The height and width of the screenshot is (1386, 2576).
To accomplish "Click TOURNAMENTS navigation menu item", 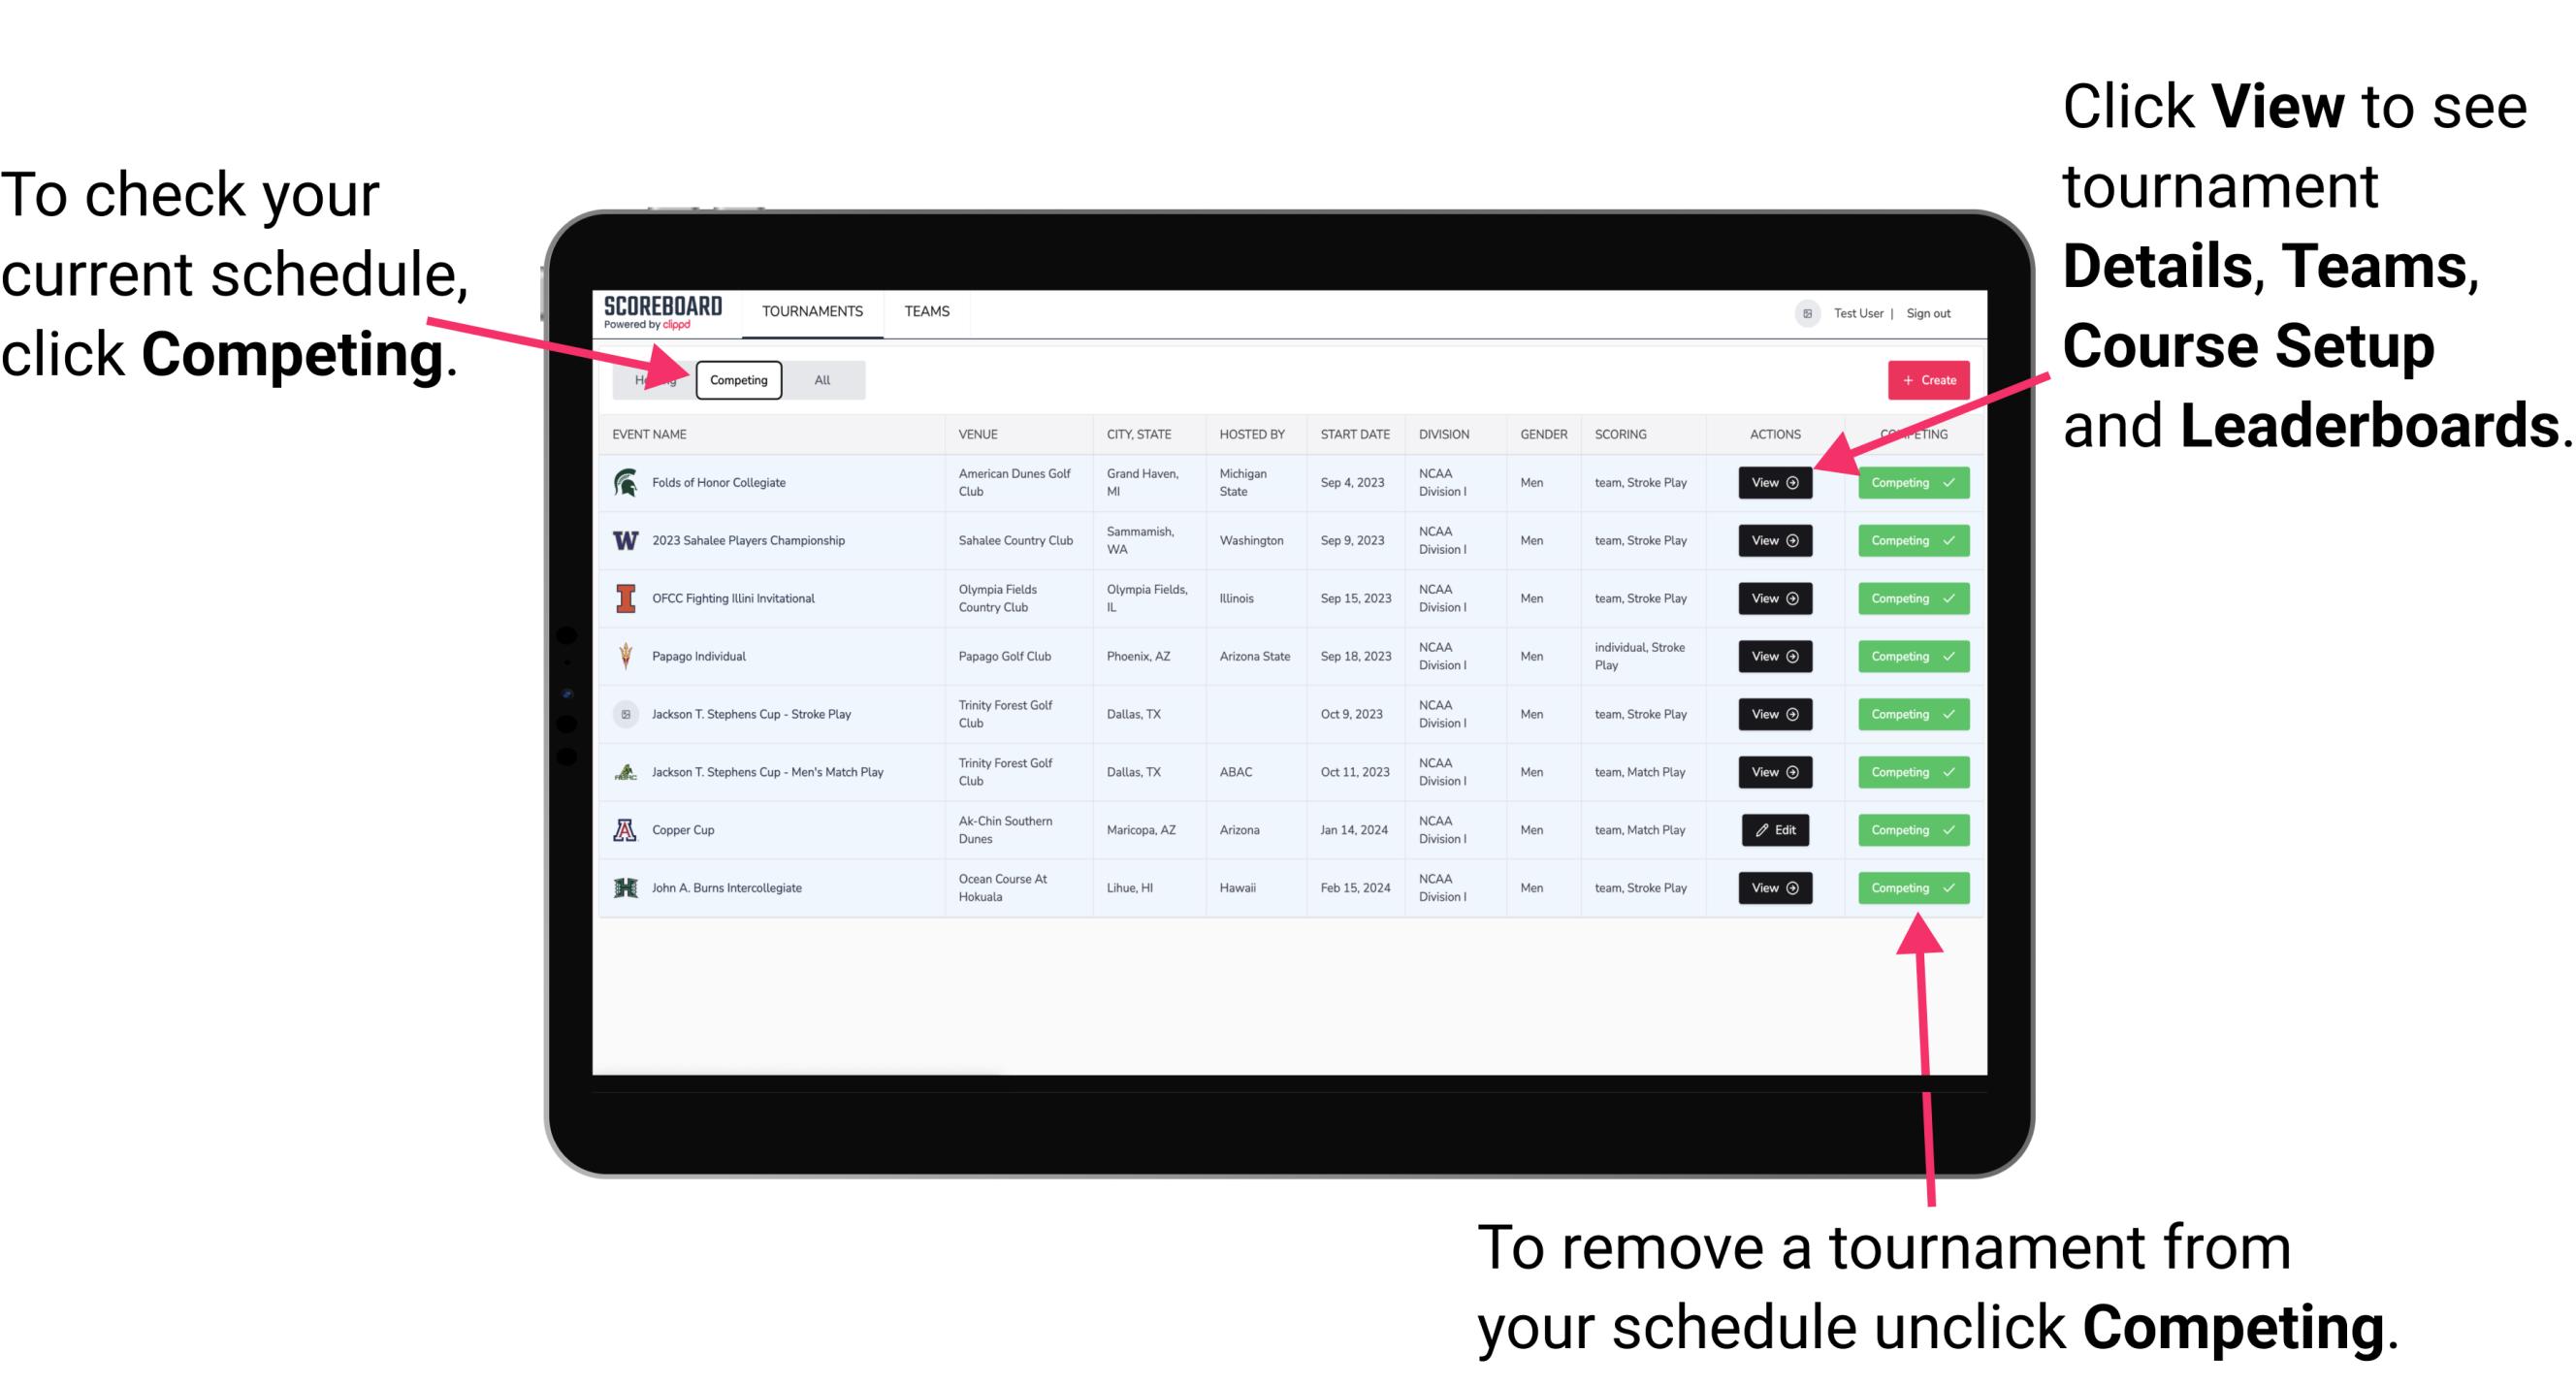I will (810, 310).
